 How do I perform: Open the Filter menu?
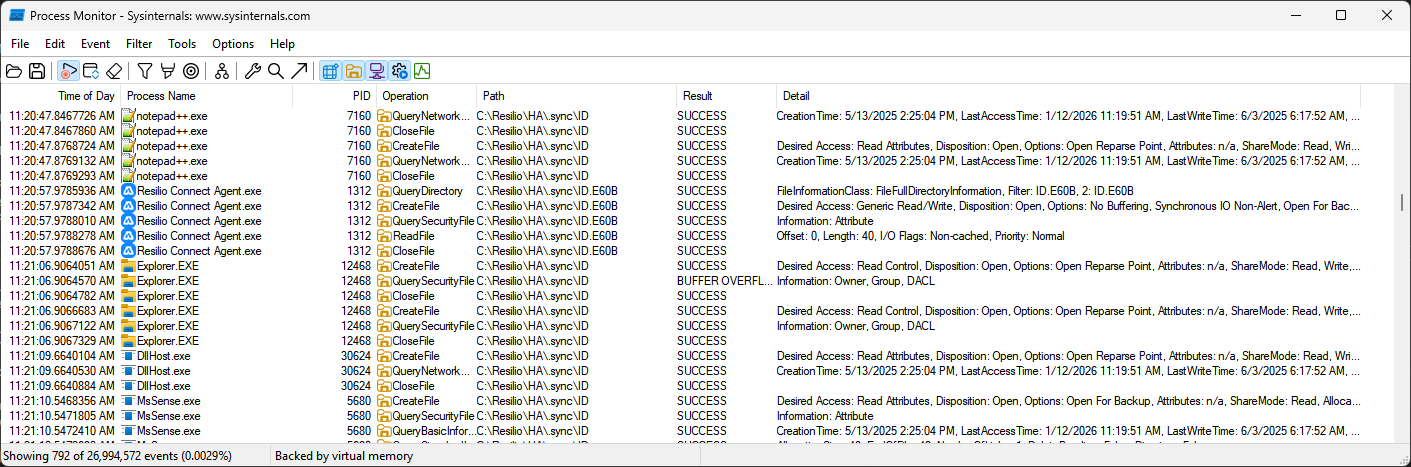coord(139,44)
